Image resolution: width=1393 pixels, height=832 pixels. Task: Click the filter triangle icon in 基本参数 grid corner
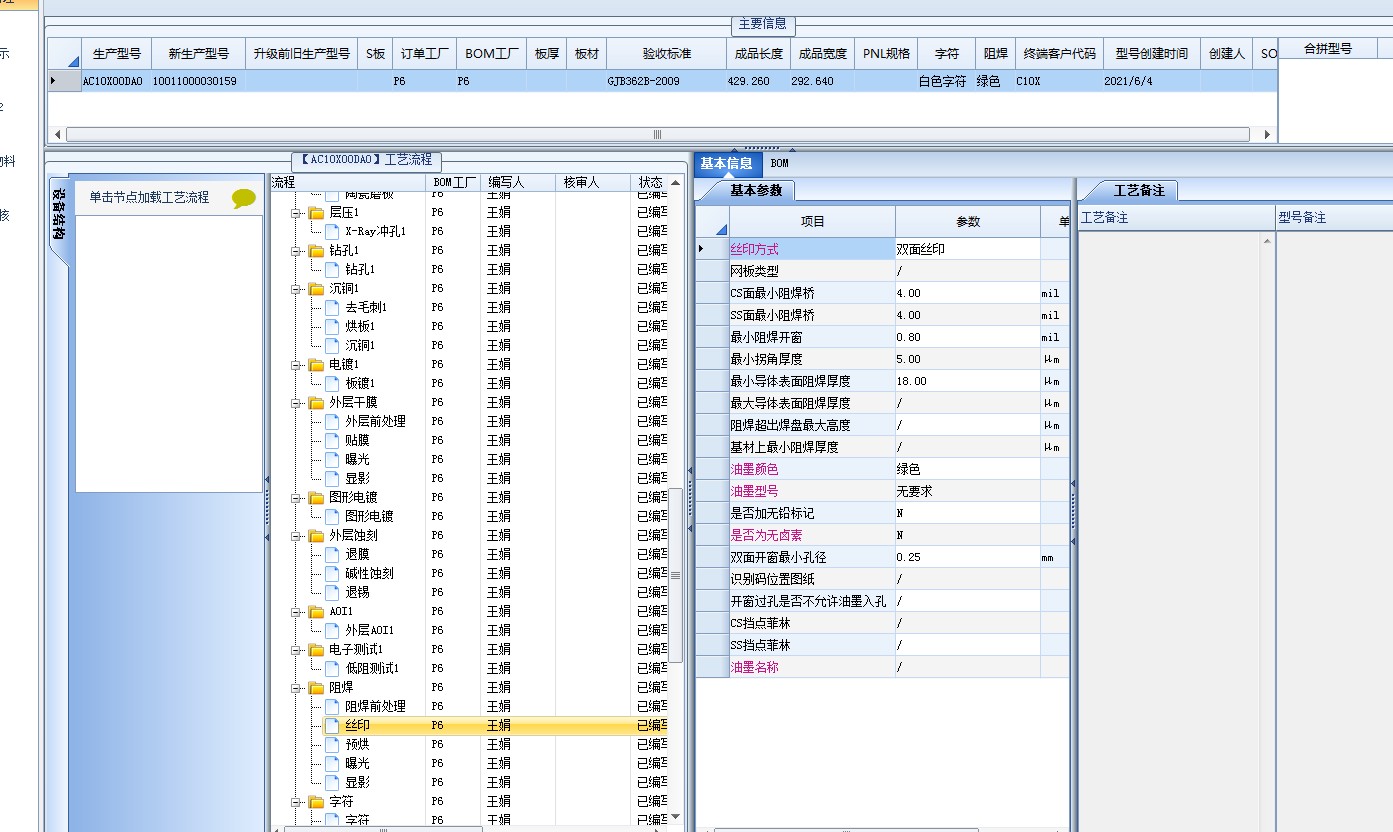pyautogui.click(x=720, y=229)
